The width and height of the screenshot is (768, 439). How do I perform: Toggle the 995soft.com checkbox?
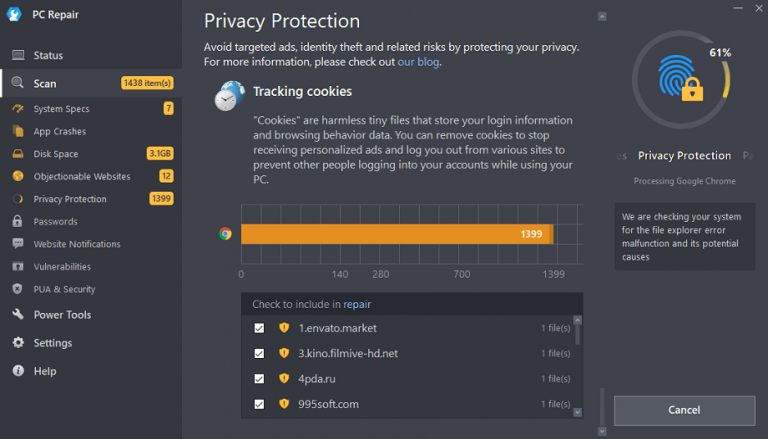(x=259, y=404)
